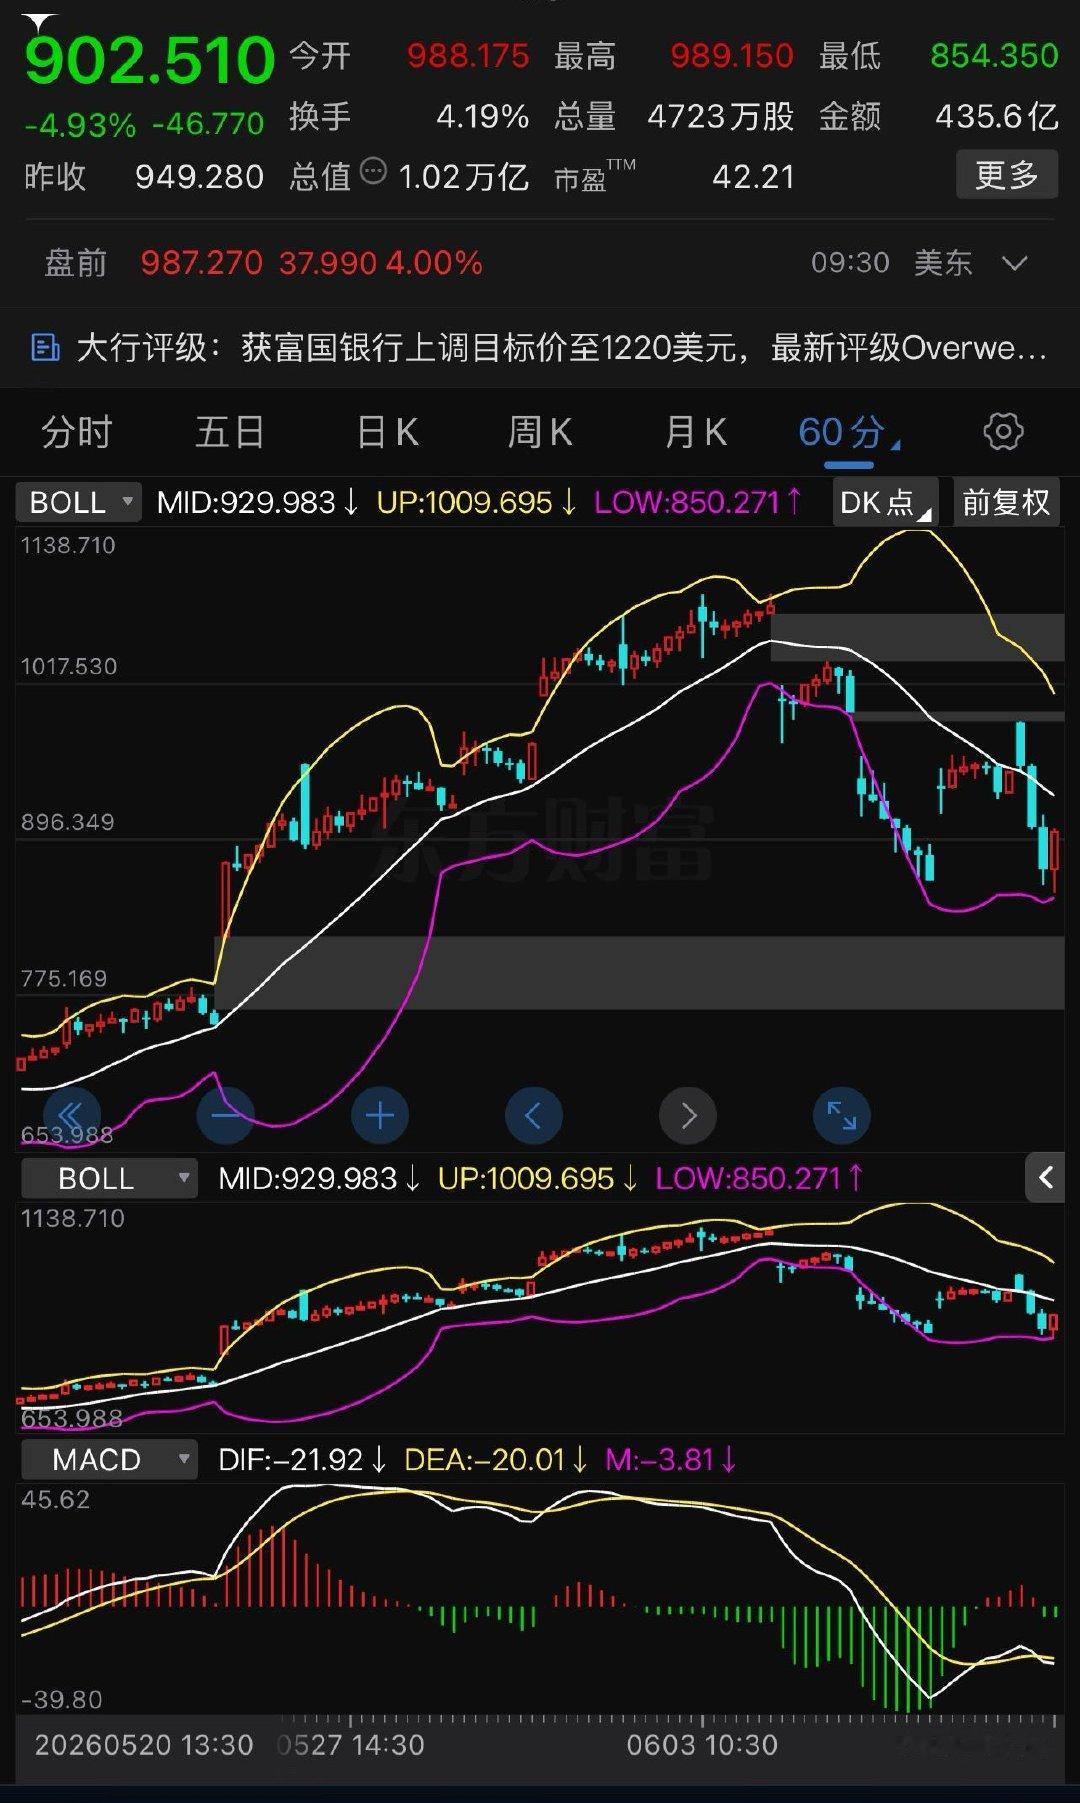Tap the 0527 14:30 time axis label

pos(350,1745)
